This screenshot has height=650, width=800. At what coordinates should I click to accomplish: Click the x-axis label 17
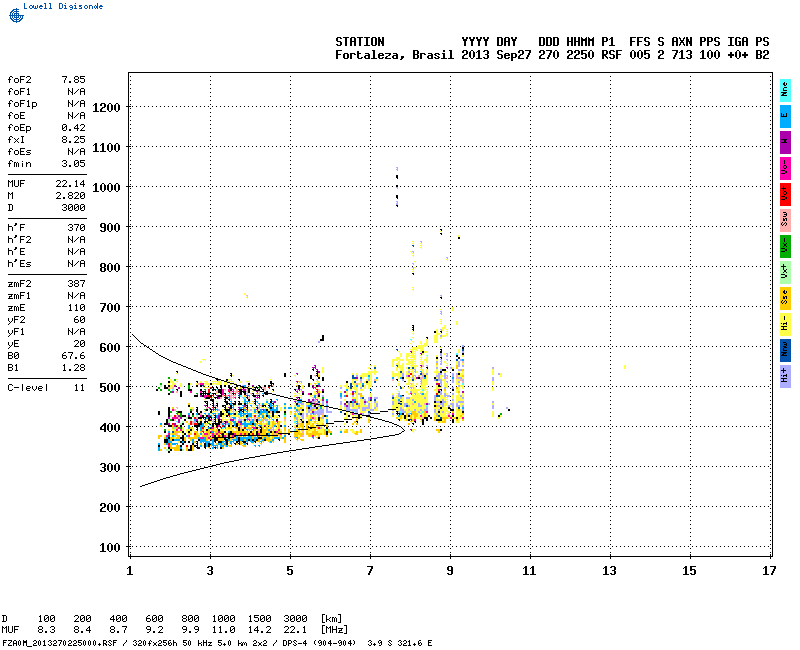pyautogui.click(x=769, y=571)
